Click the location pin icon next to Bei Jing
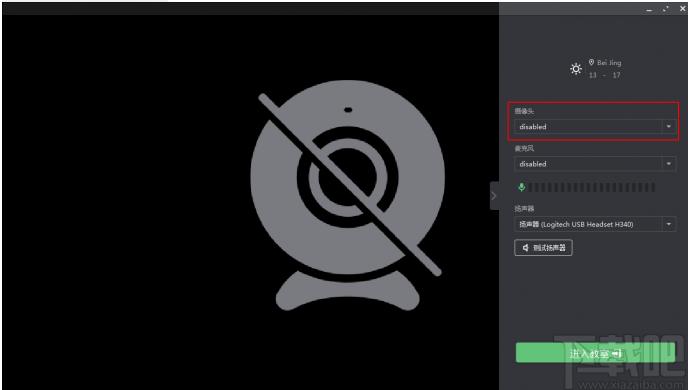This screenshot has width=688, height=390. [591, 62]
